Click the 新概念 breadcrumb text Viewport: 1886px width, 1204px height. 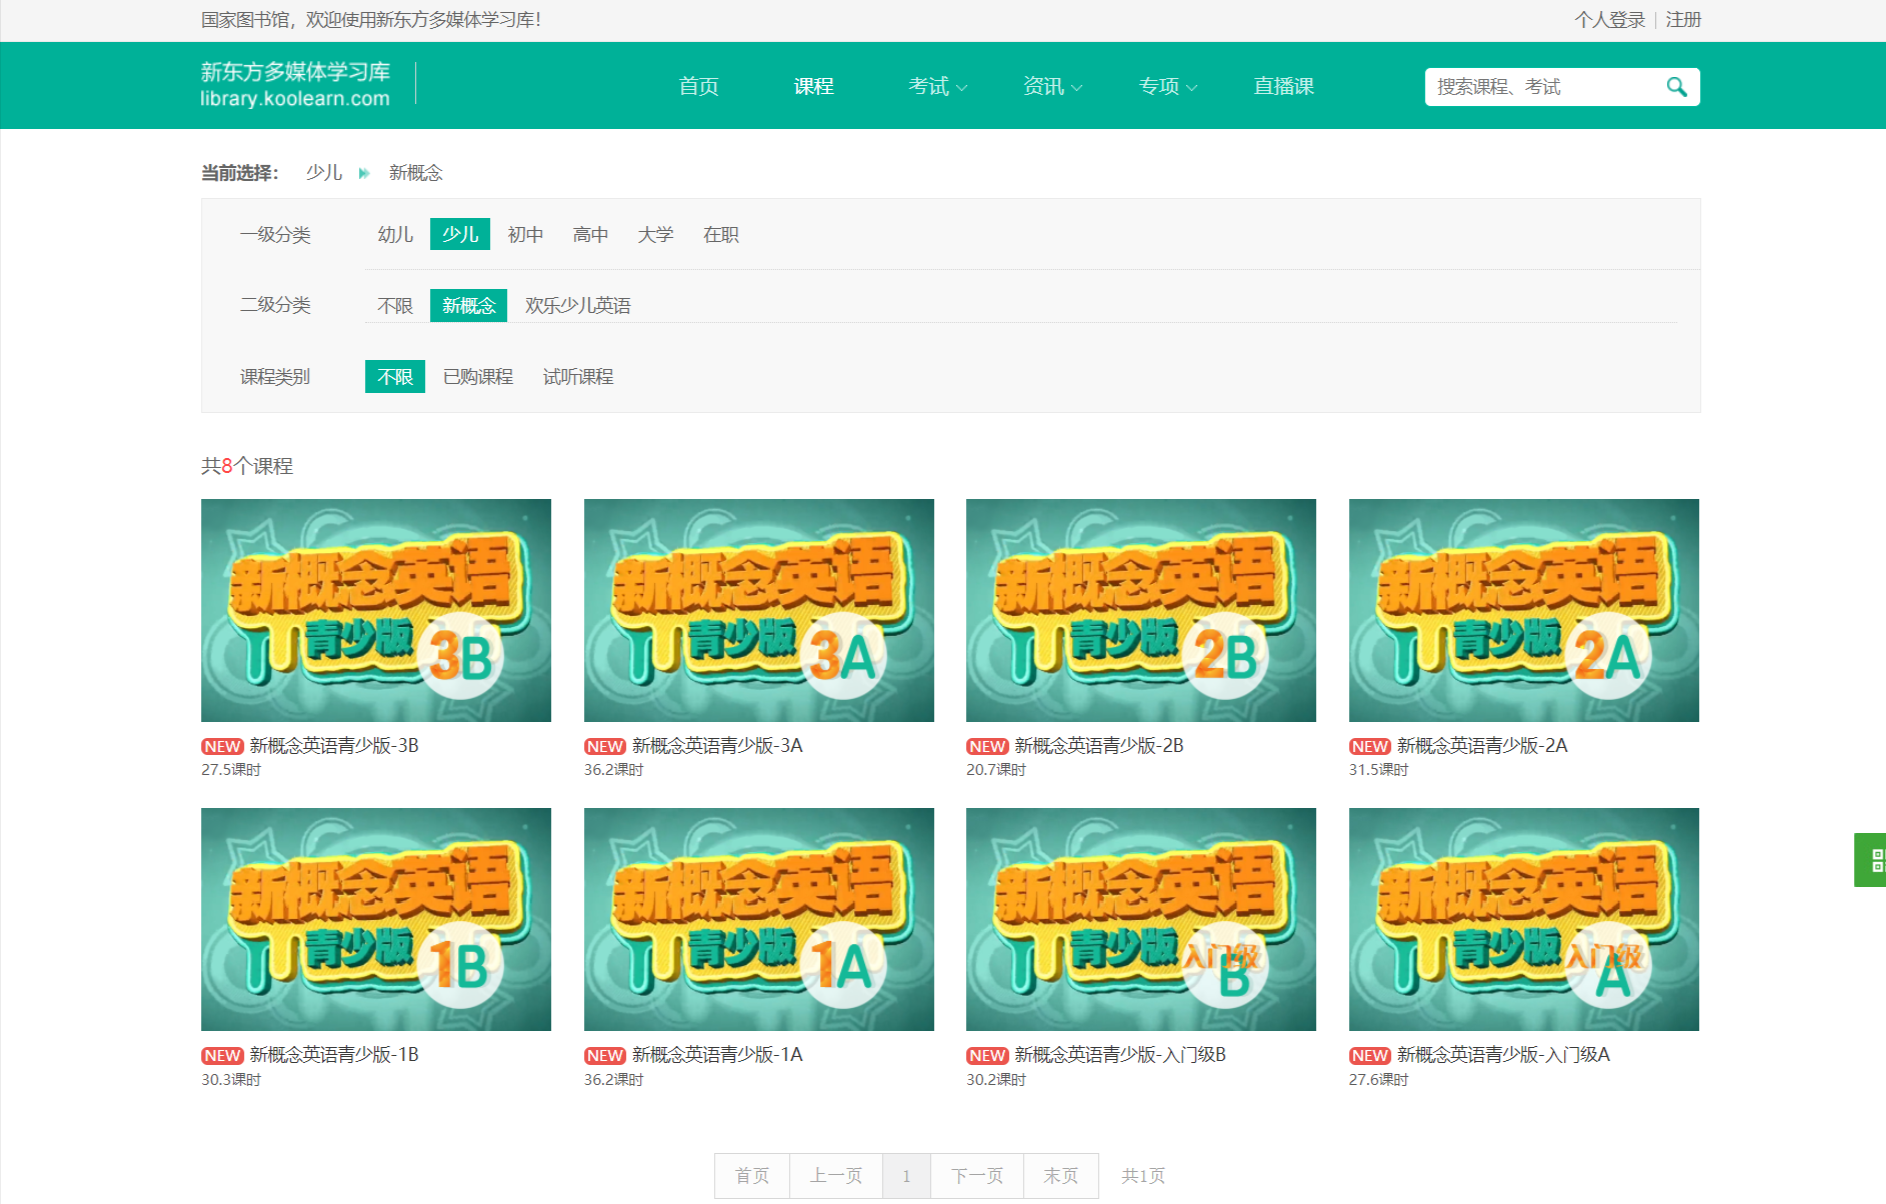(x=416, y=173)
